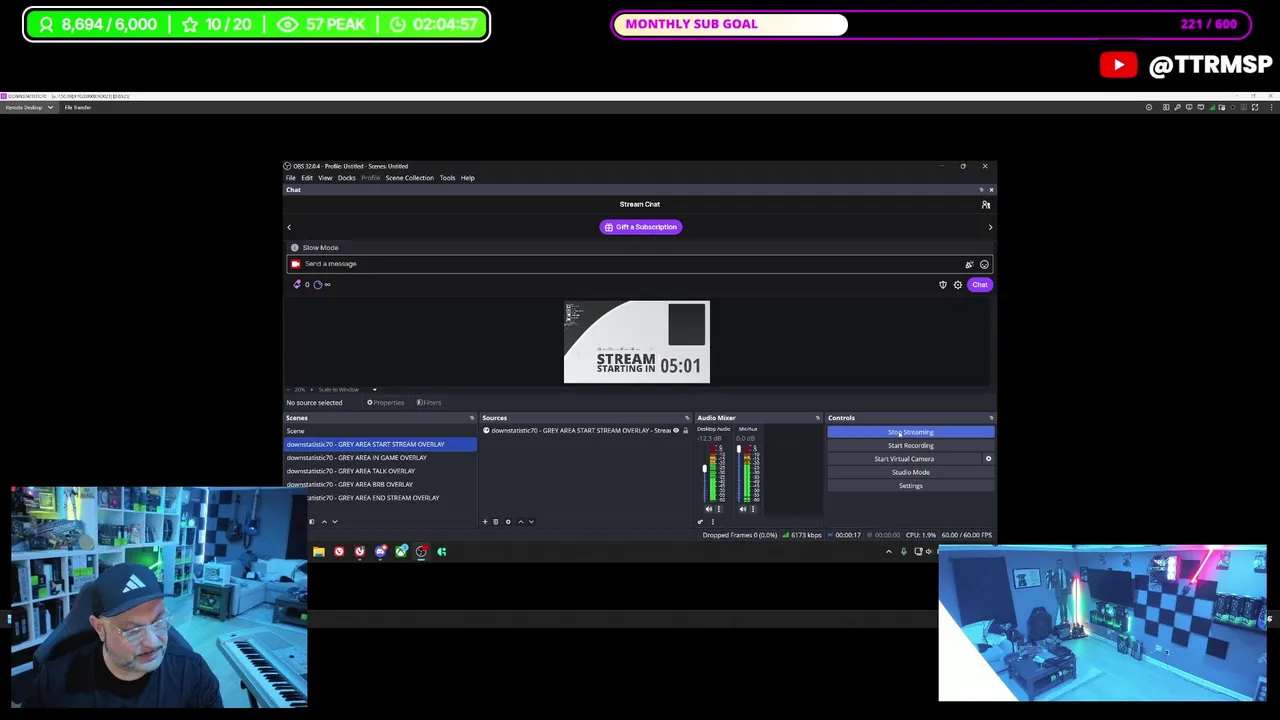Move source up with arrow
This screenshot has width=1280, height=720.
[x=520, y=522]
